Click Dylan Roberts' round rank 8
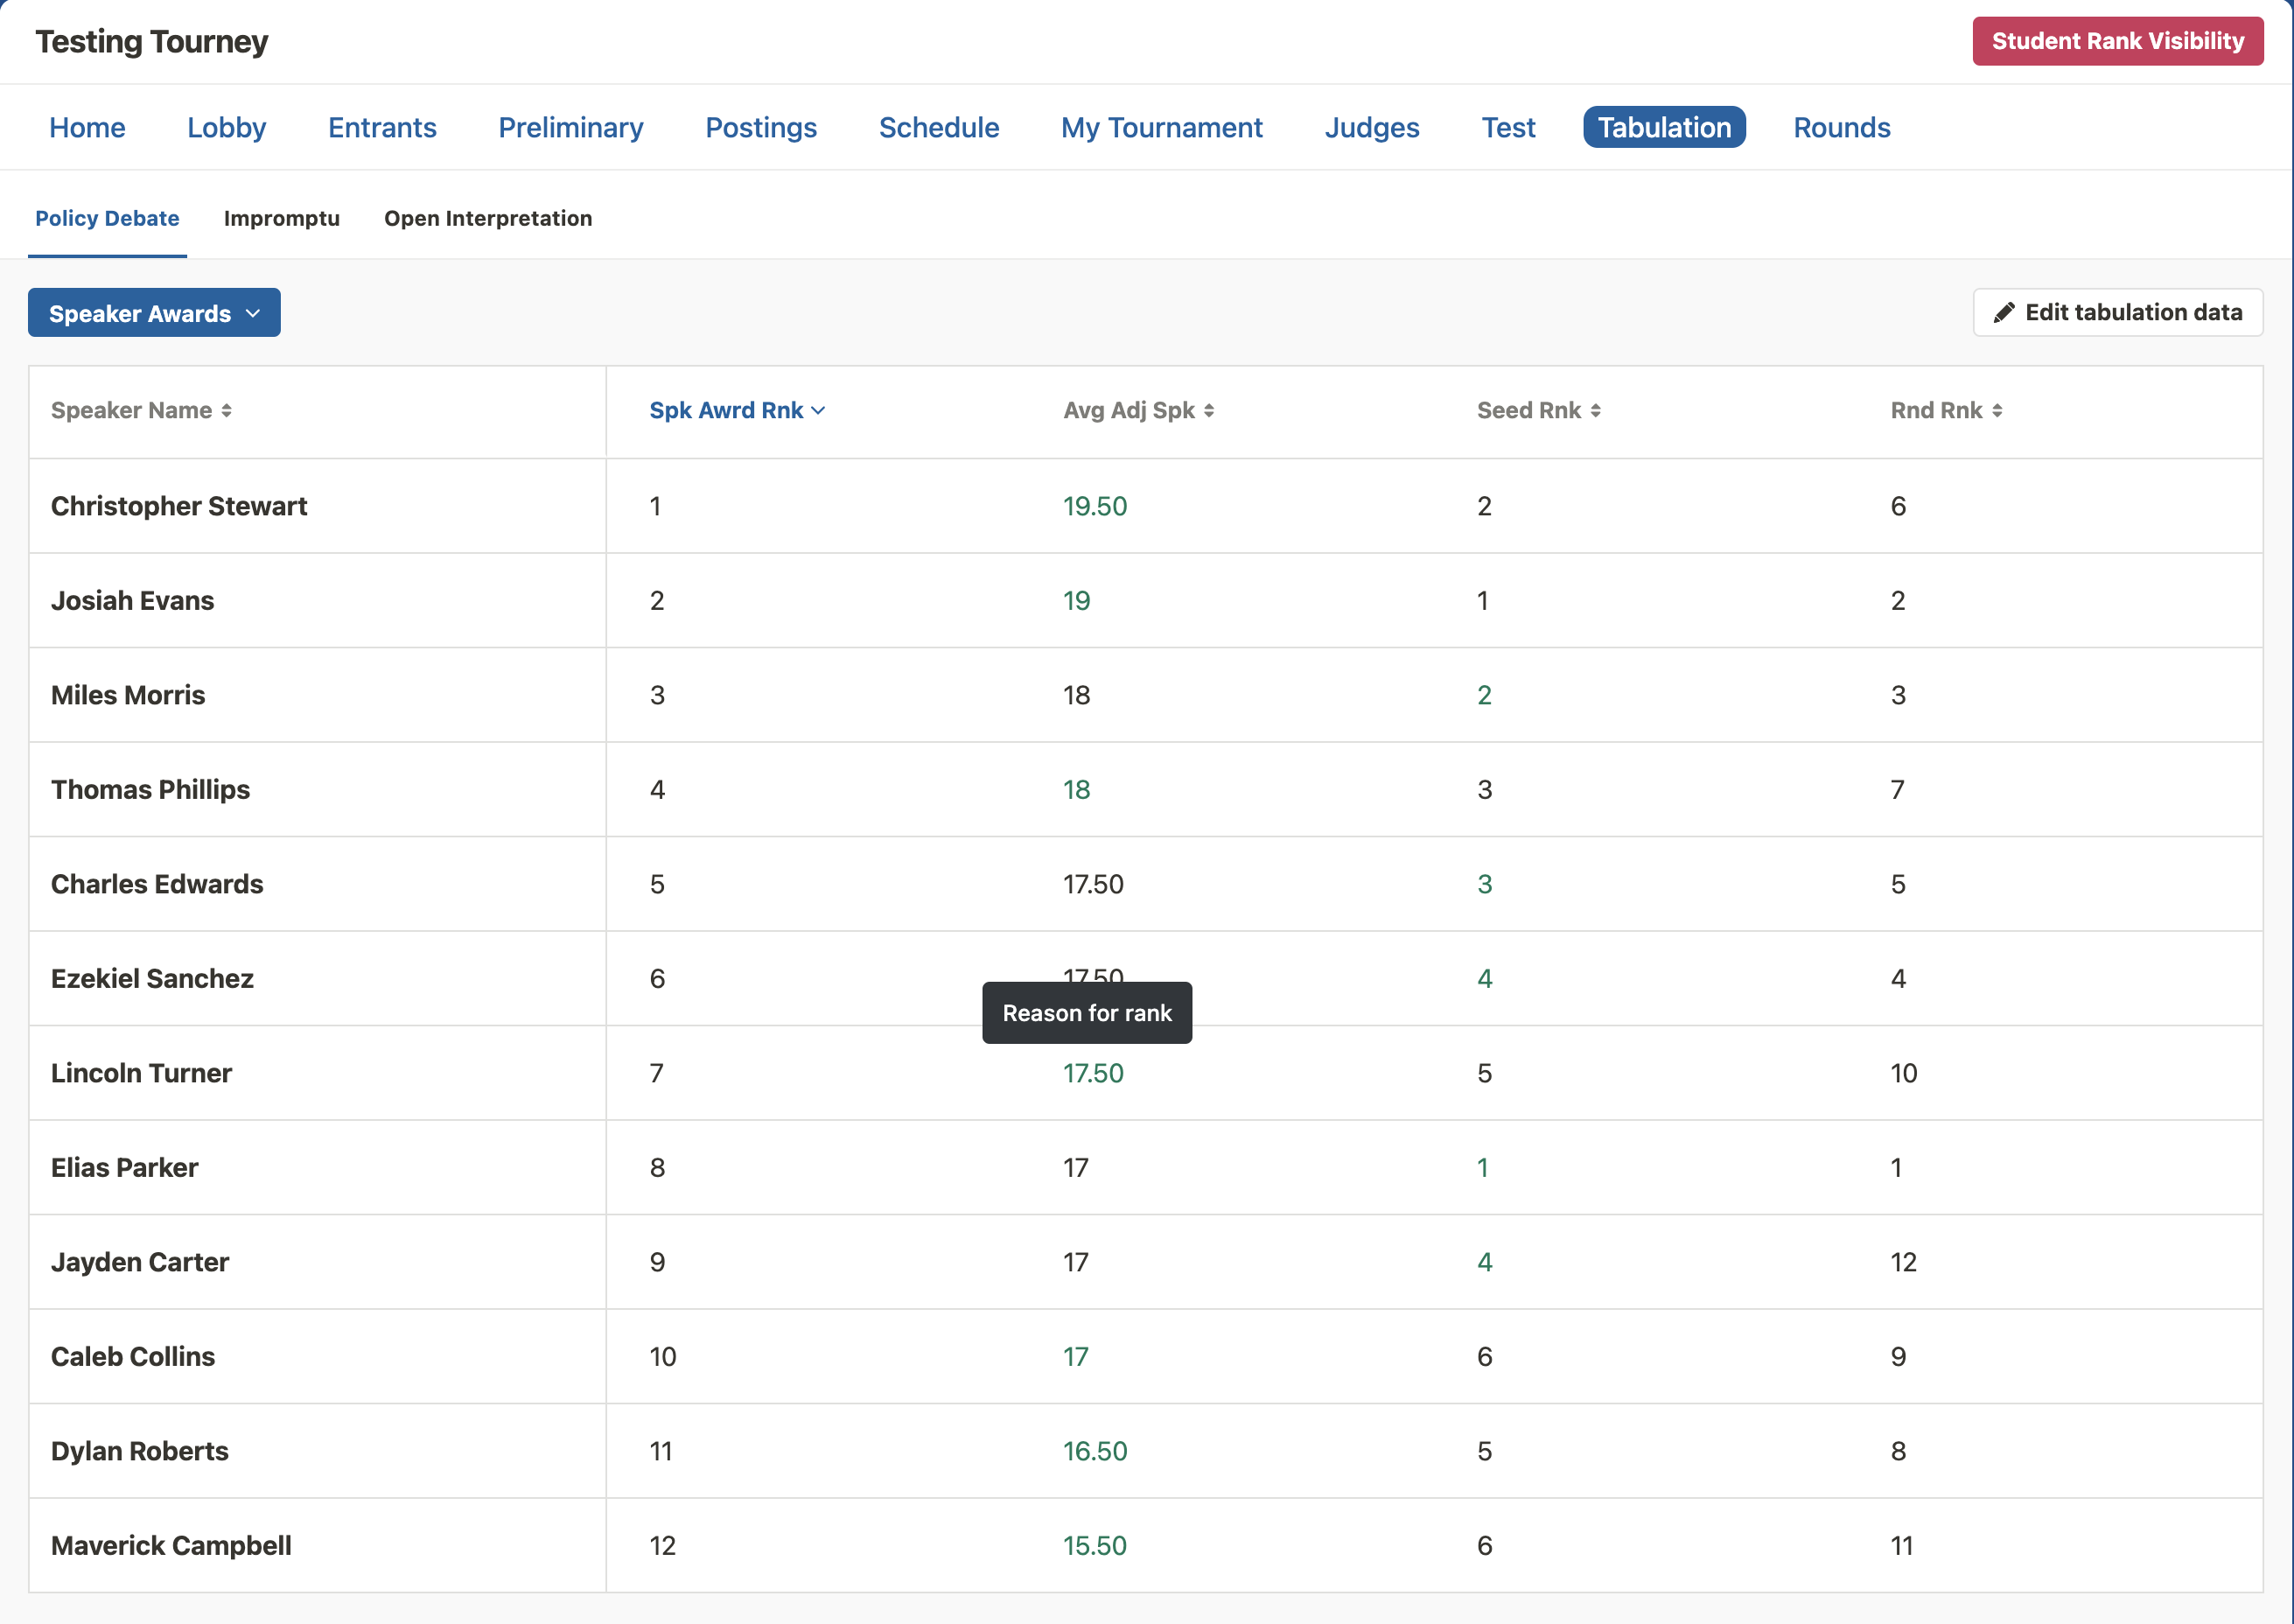This screenshot has height=1624, width=2294. click(1898, 1451)
